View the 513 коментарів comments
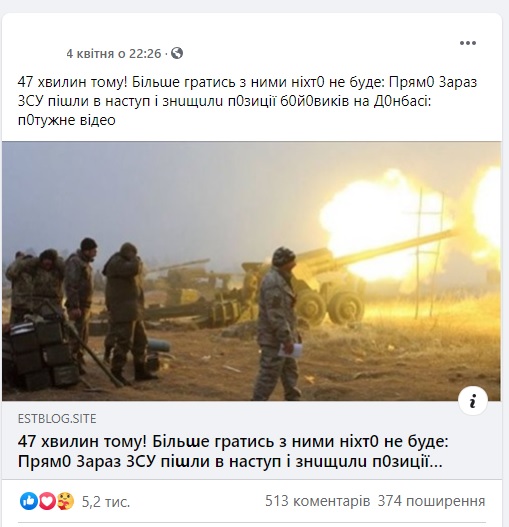This screenshot has height=527, width=509. click(317, 501)
